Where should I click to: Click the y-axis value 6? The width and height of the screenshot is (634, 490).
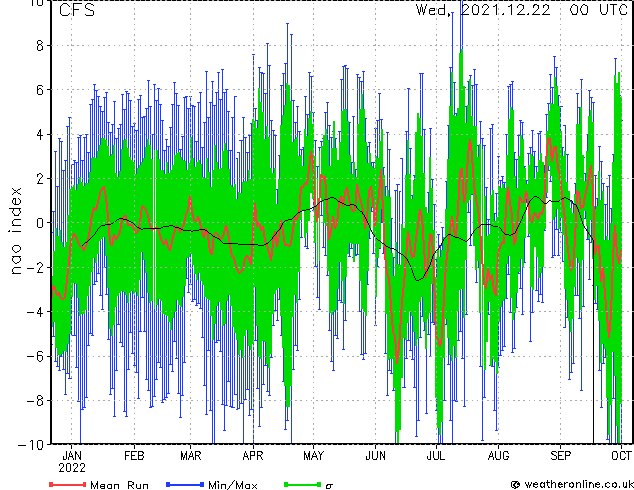(x=40, y=90)
